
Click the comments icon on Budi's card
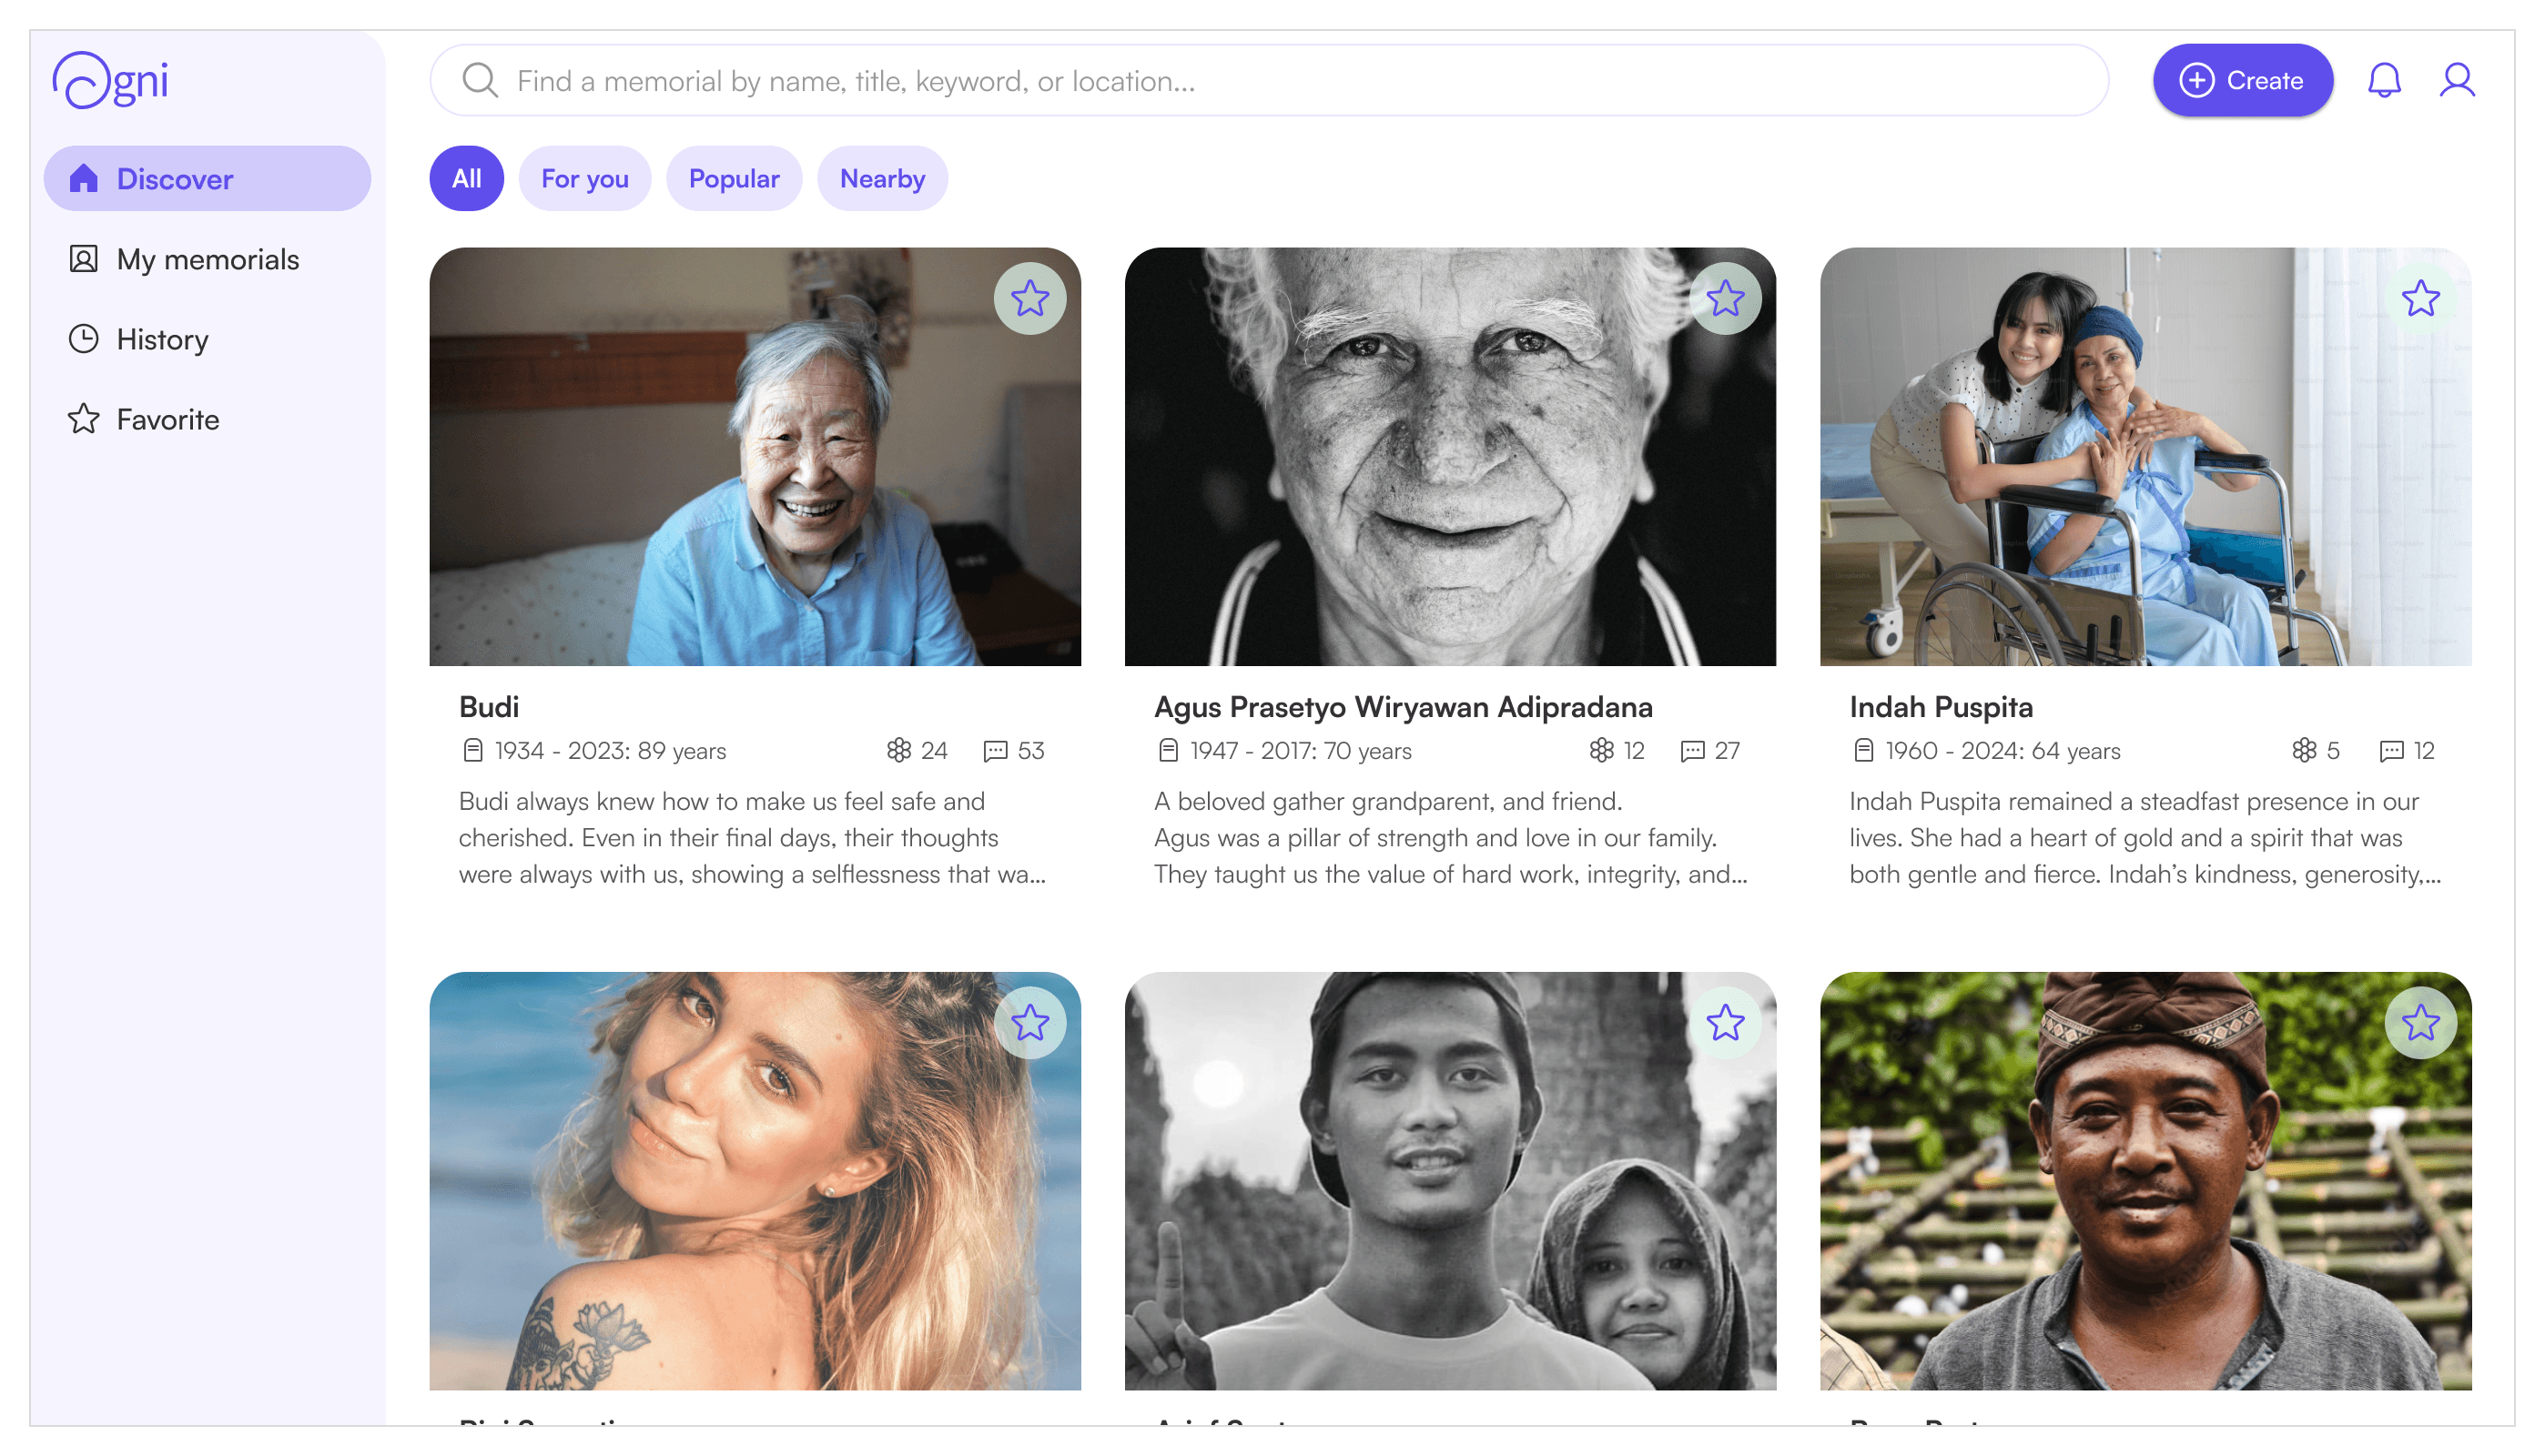click(995, 750)
